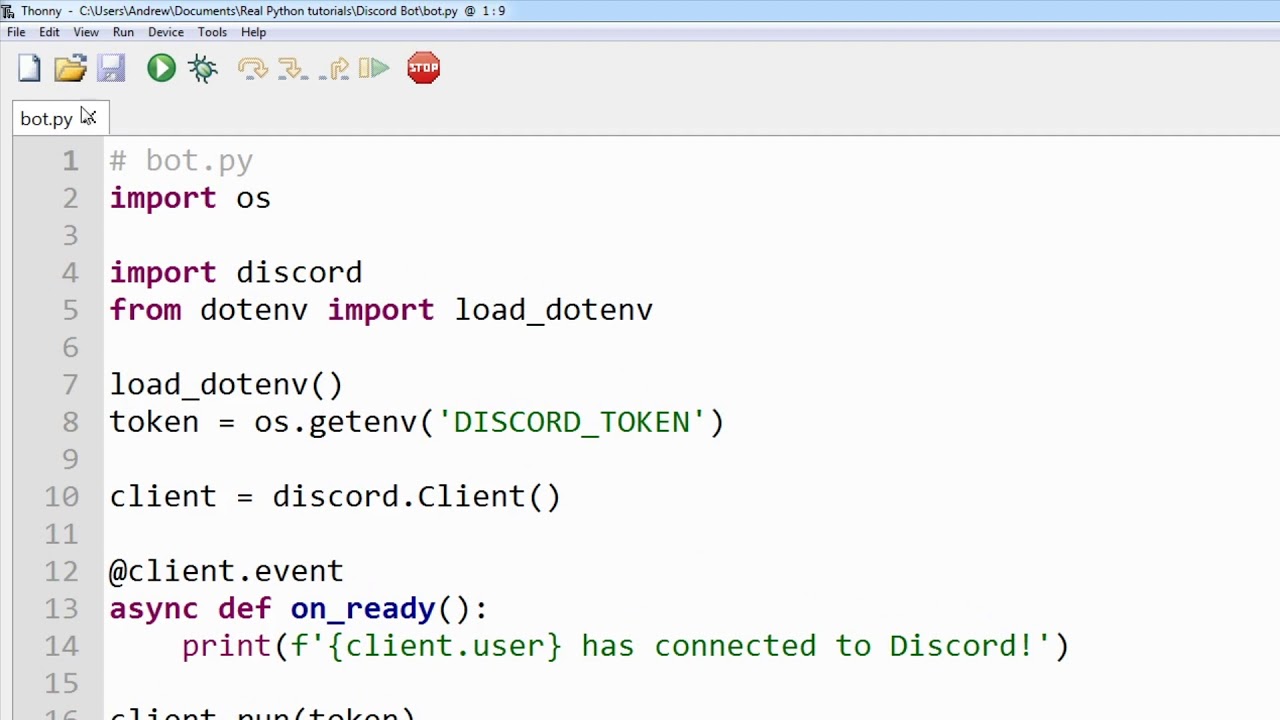Open the Device menu

[166, 32]
